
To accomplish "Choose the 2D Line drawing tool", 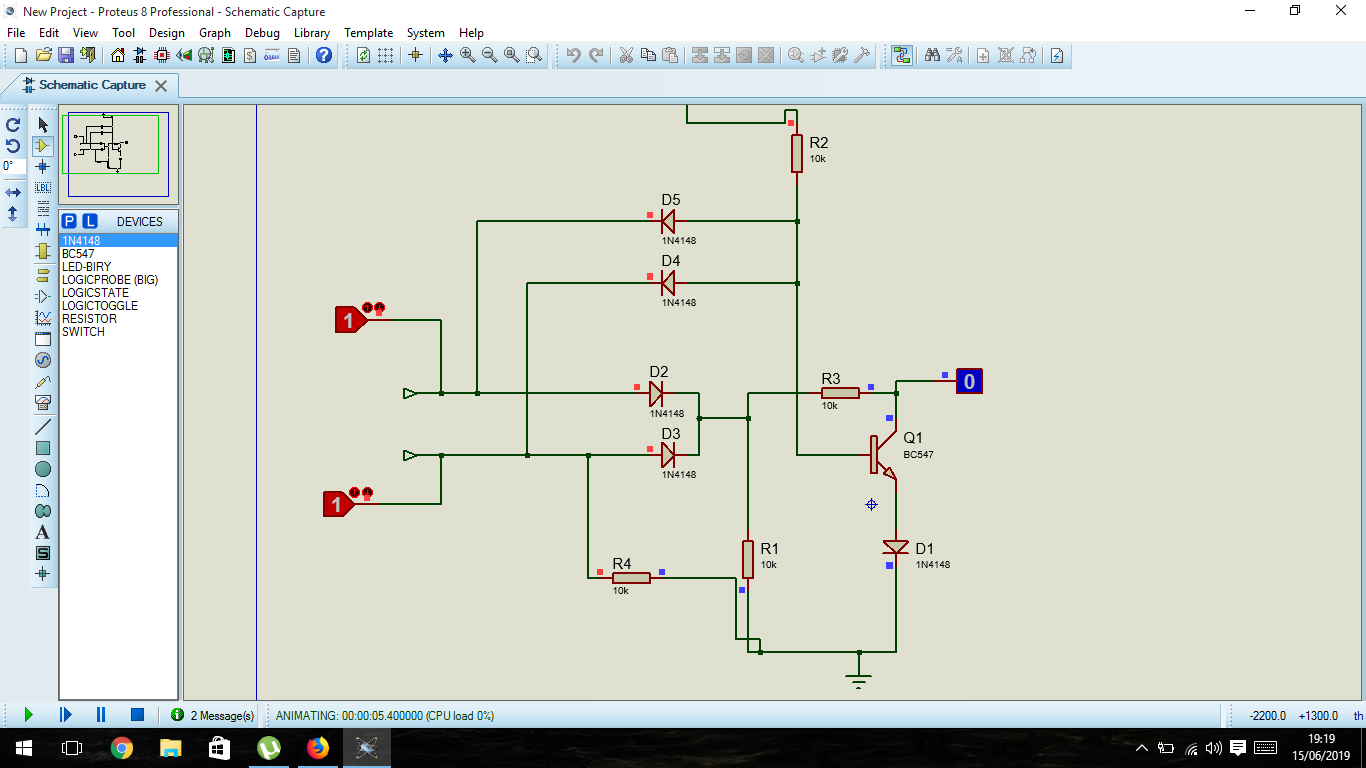I will pos(43,427).
